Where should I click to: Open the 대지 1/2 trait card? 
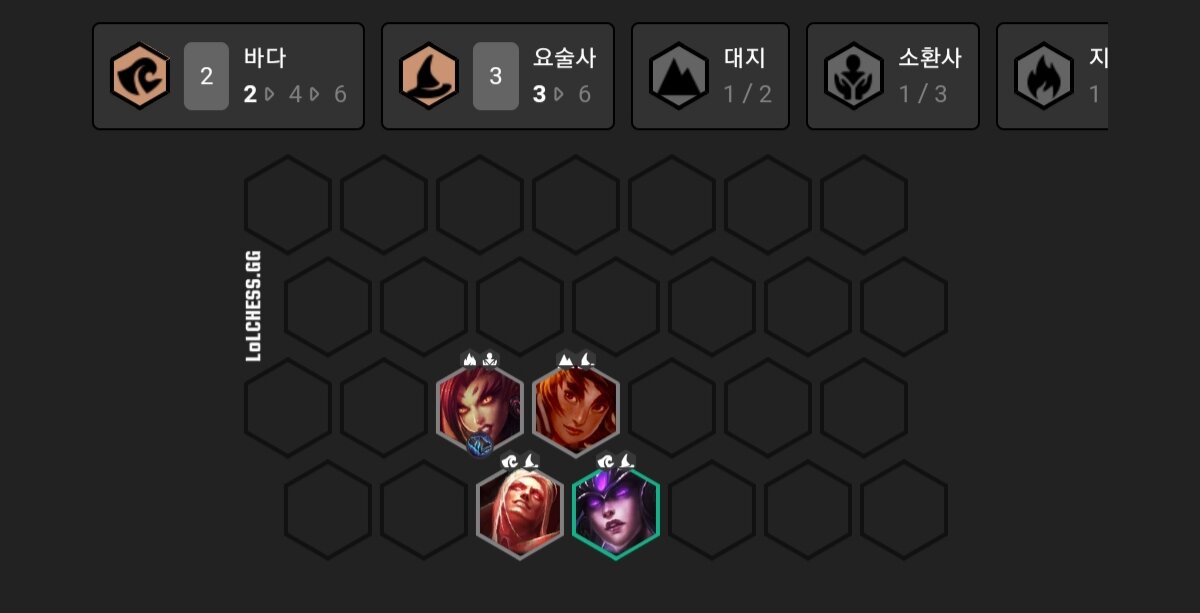click(x=710, y=76)
